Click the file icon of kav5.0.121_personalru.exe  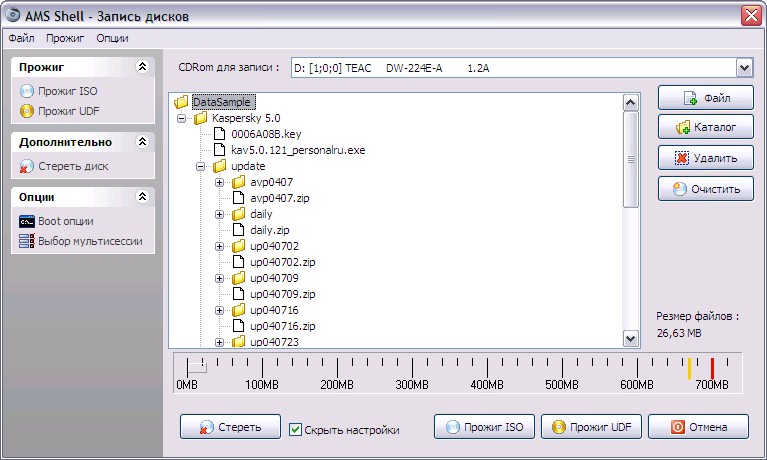coord(220,150)
